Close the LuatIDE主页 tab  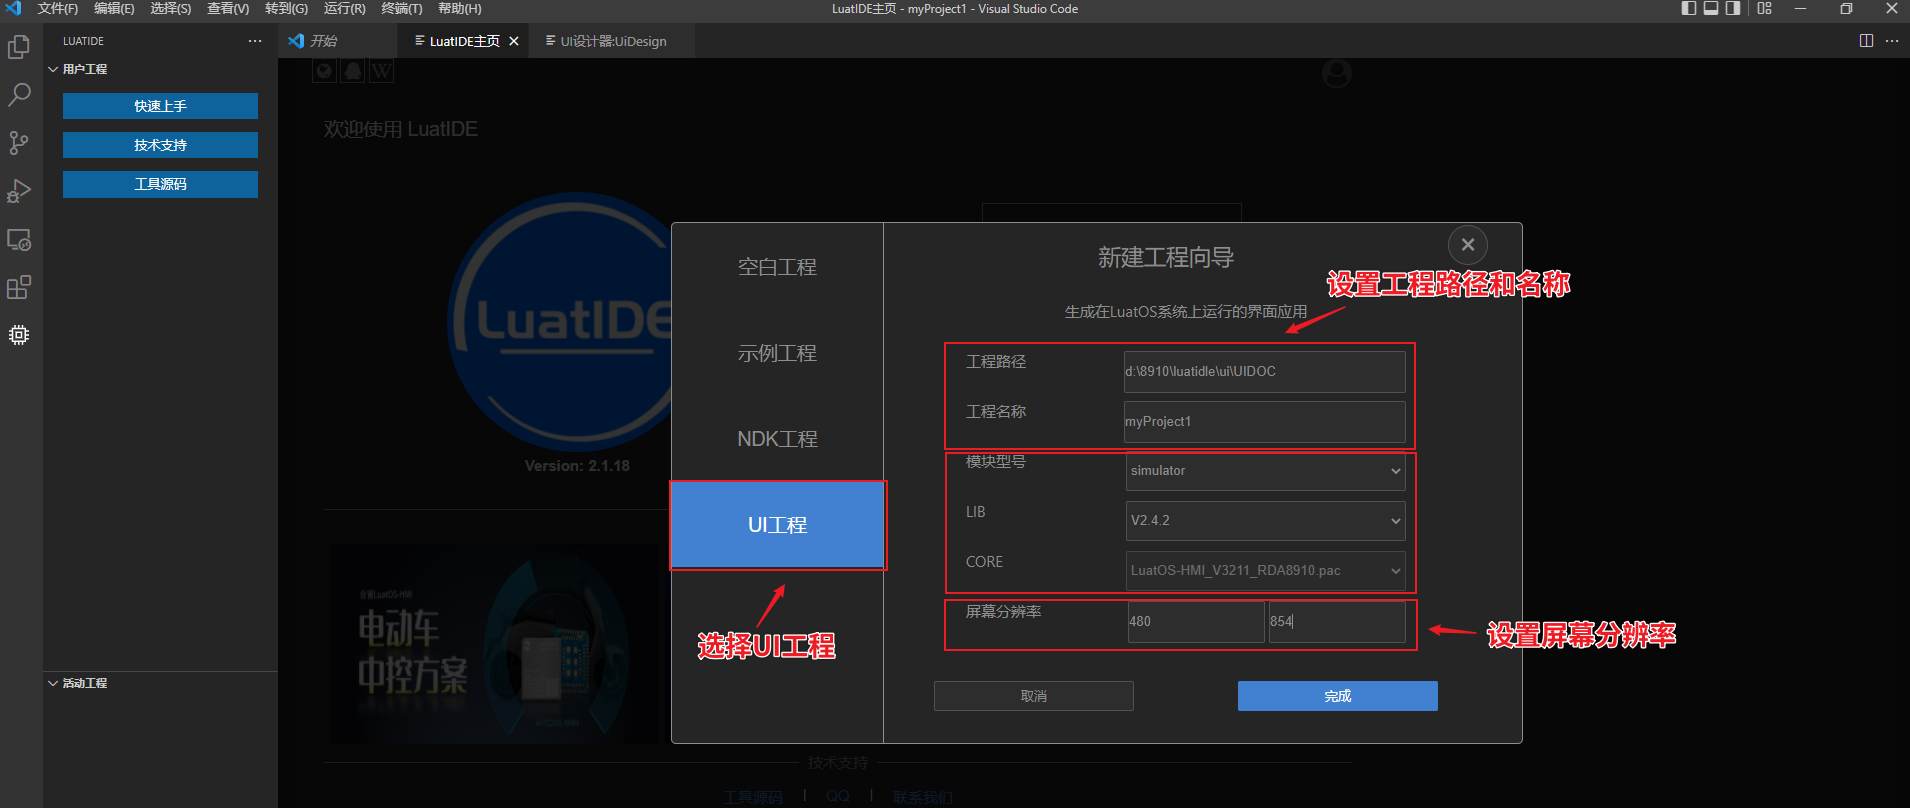point(514,41)
